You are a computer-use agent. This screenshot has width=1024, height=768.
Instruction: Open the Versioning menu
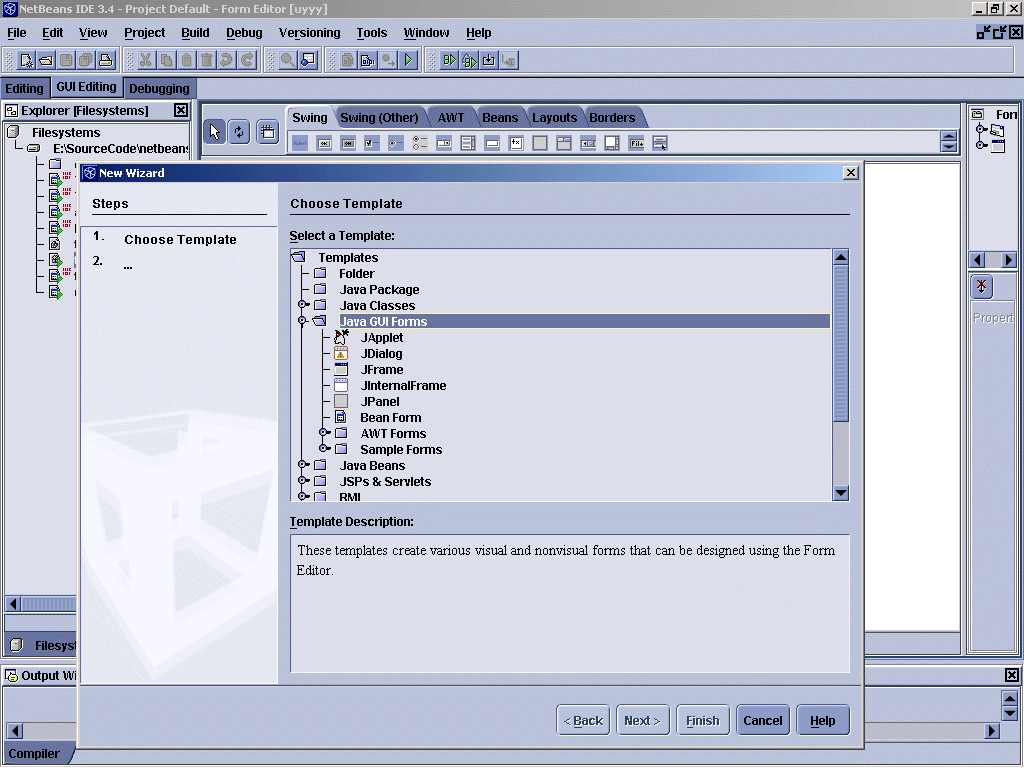click(310, 33)
